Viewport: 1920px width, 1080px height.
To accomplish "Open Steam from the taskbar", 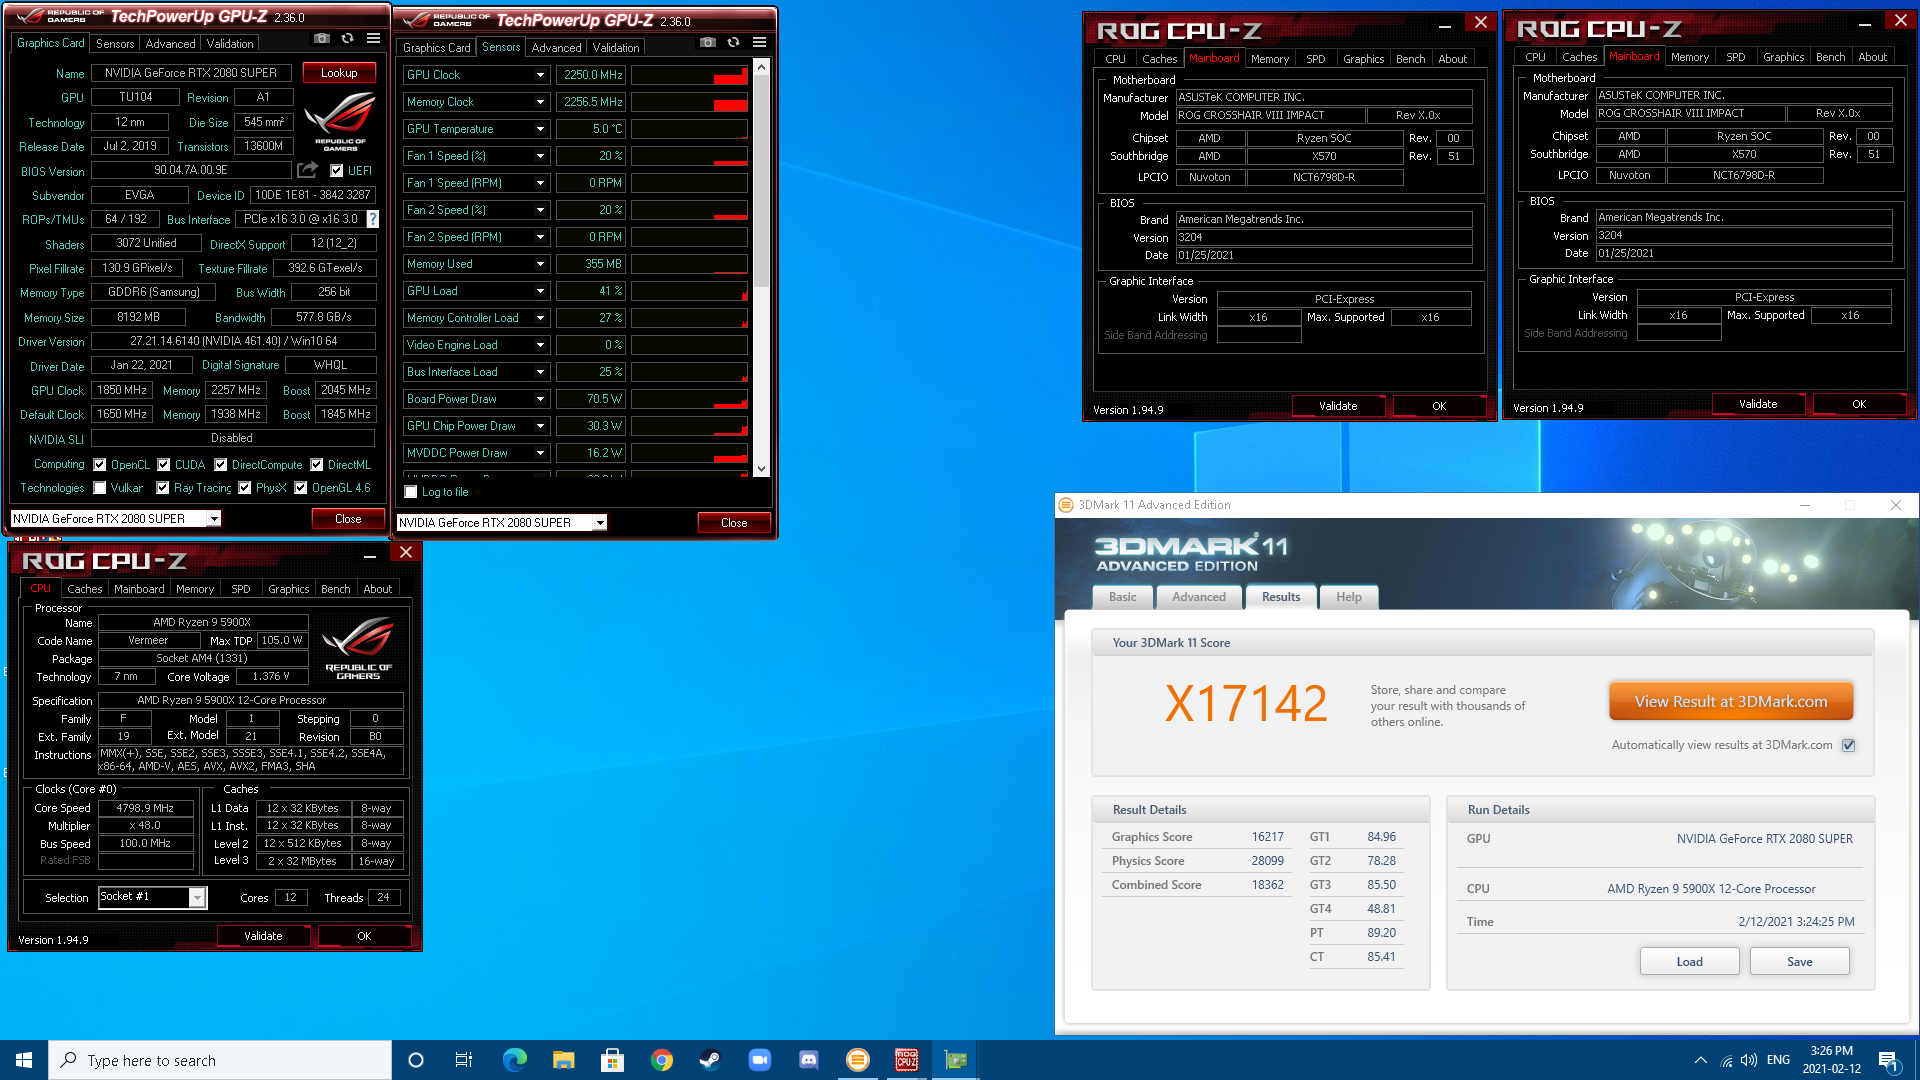I will coord(710,1060).
